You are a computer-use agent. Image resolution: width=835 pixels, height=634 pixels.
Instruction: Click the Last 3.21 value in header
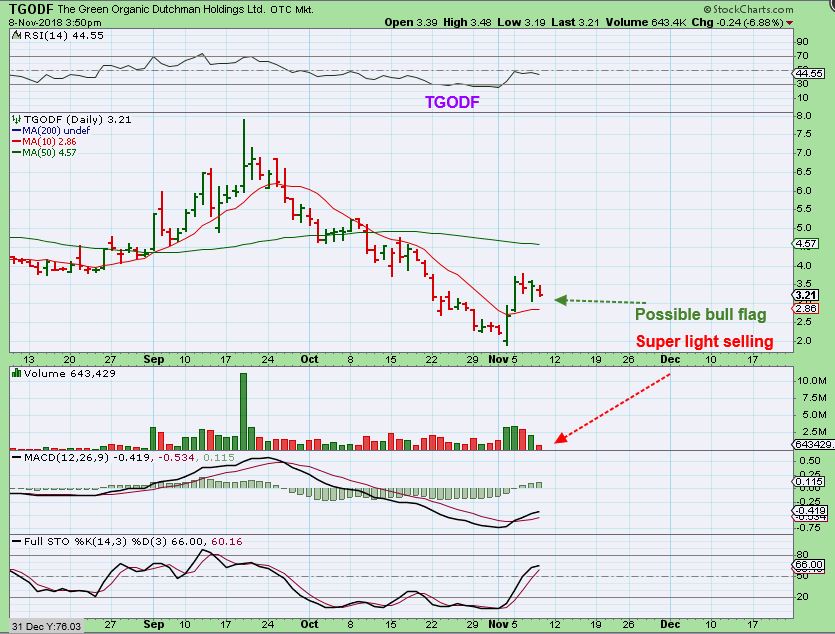coord(575,22)
